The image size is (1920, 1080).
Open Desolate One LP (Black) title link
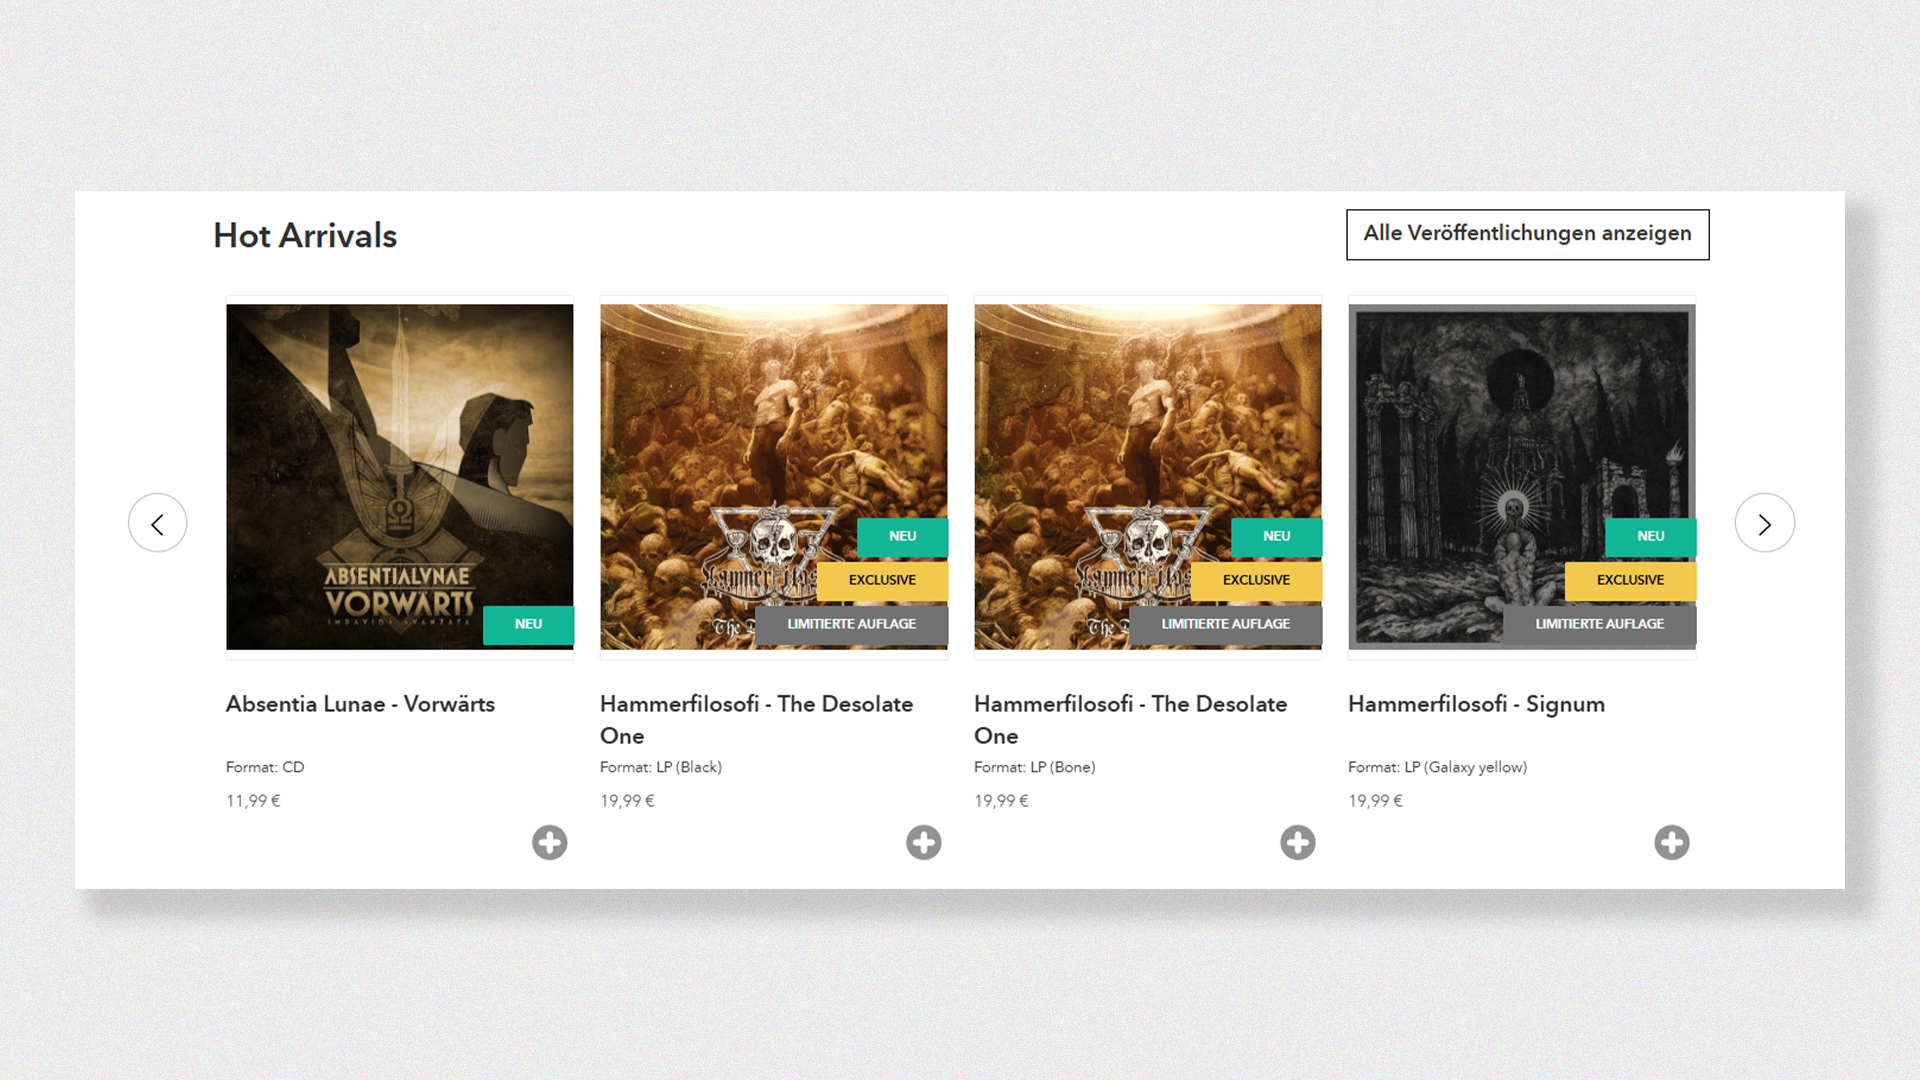pyautogui.click(x=756, y=720)
